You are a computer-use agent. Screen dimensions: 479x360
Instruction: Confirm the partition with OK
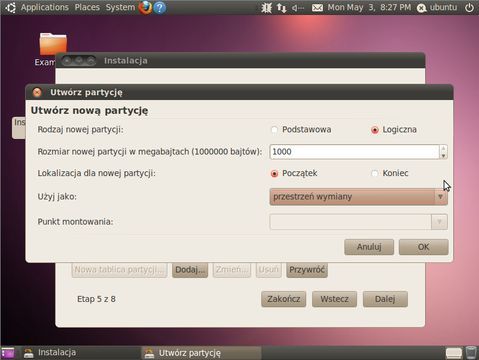(x=424, y=247)
